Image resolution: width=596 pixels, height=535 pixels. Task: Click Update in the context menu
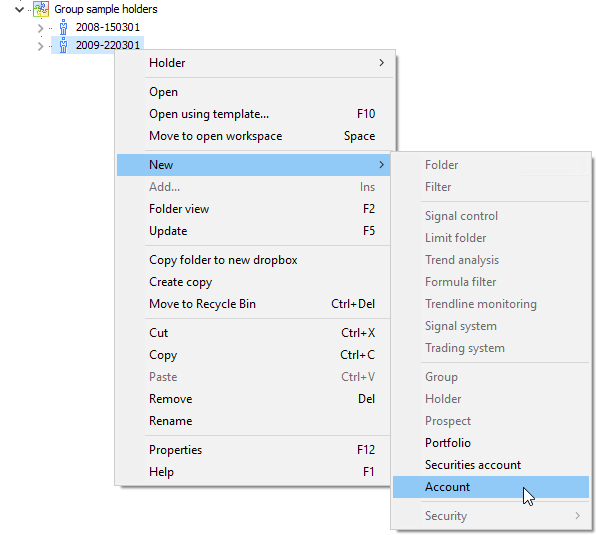tap(254, 231)
